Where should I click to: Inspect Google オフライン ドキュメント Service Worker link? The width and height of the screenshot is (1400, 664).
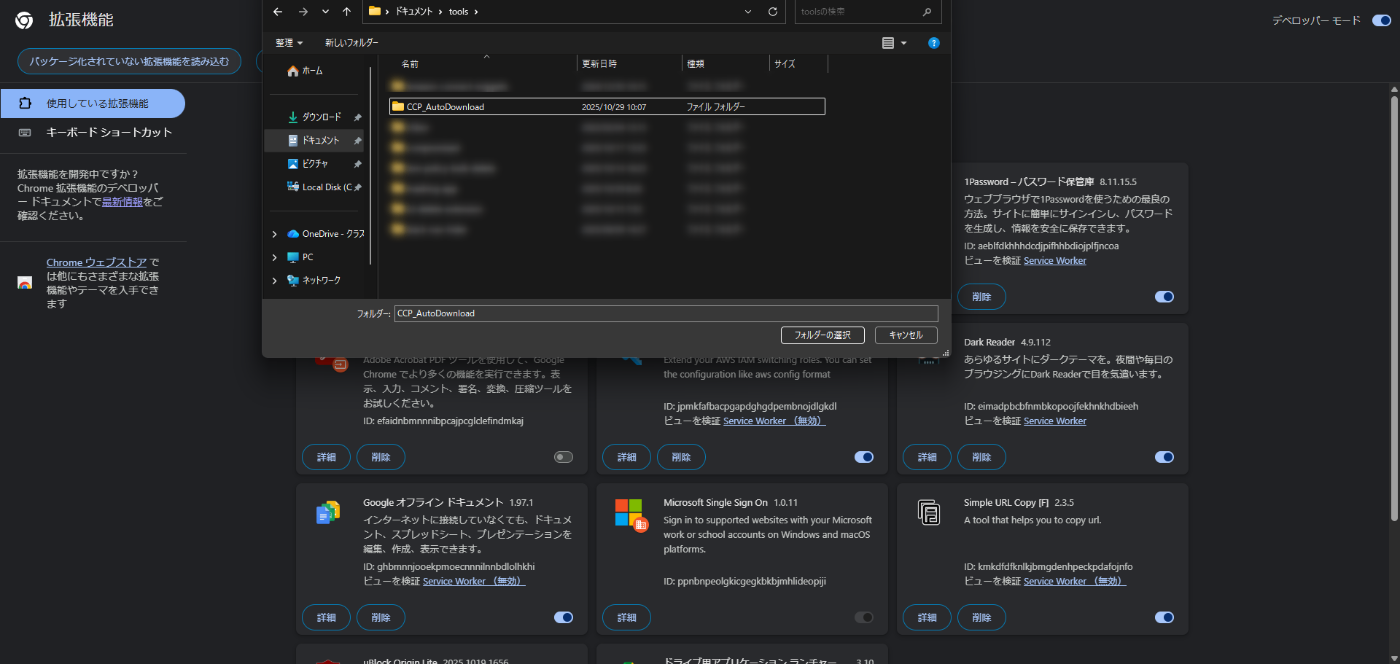[x=474, y=581]
